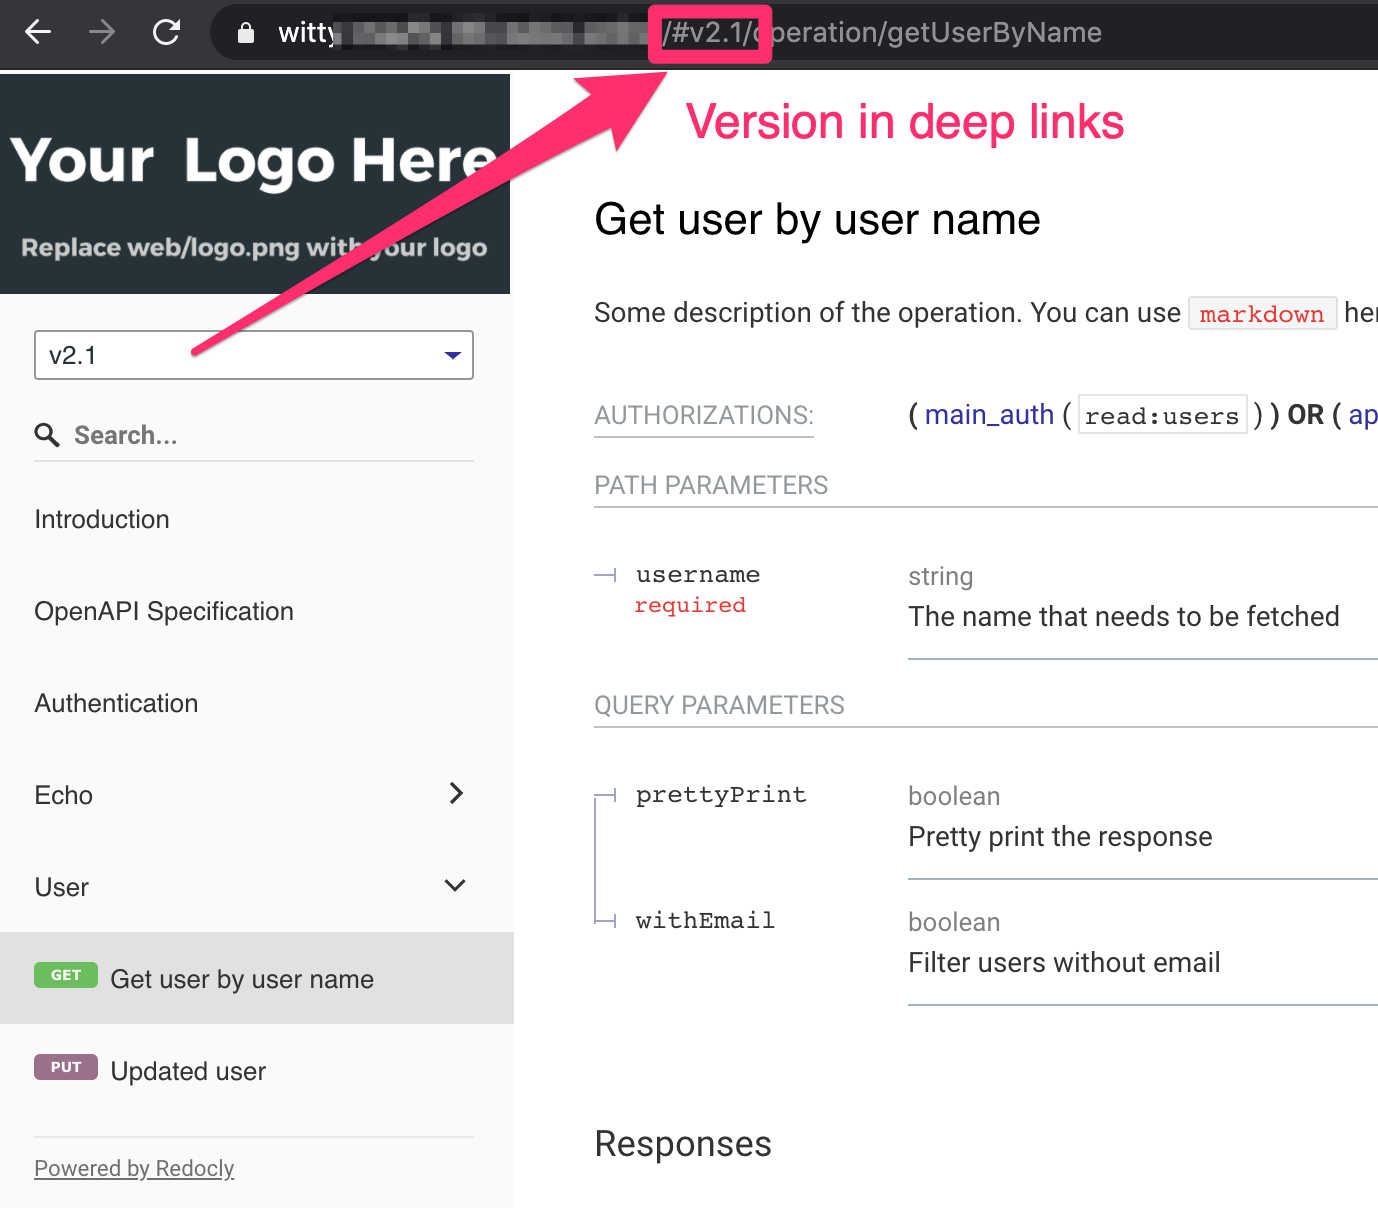Click the Your Logo Here banner
1378x1208 pixels.
255,184
